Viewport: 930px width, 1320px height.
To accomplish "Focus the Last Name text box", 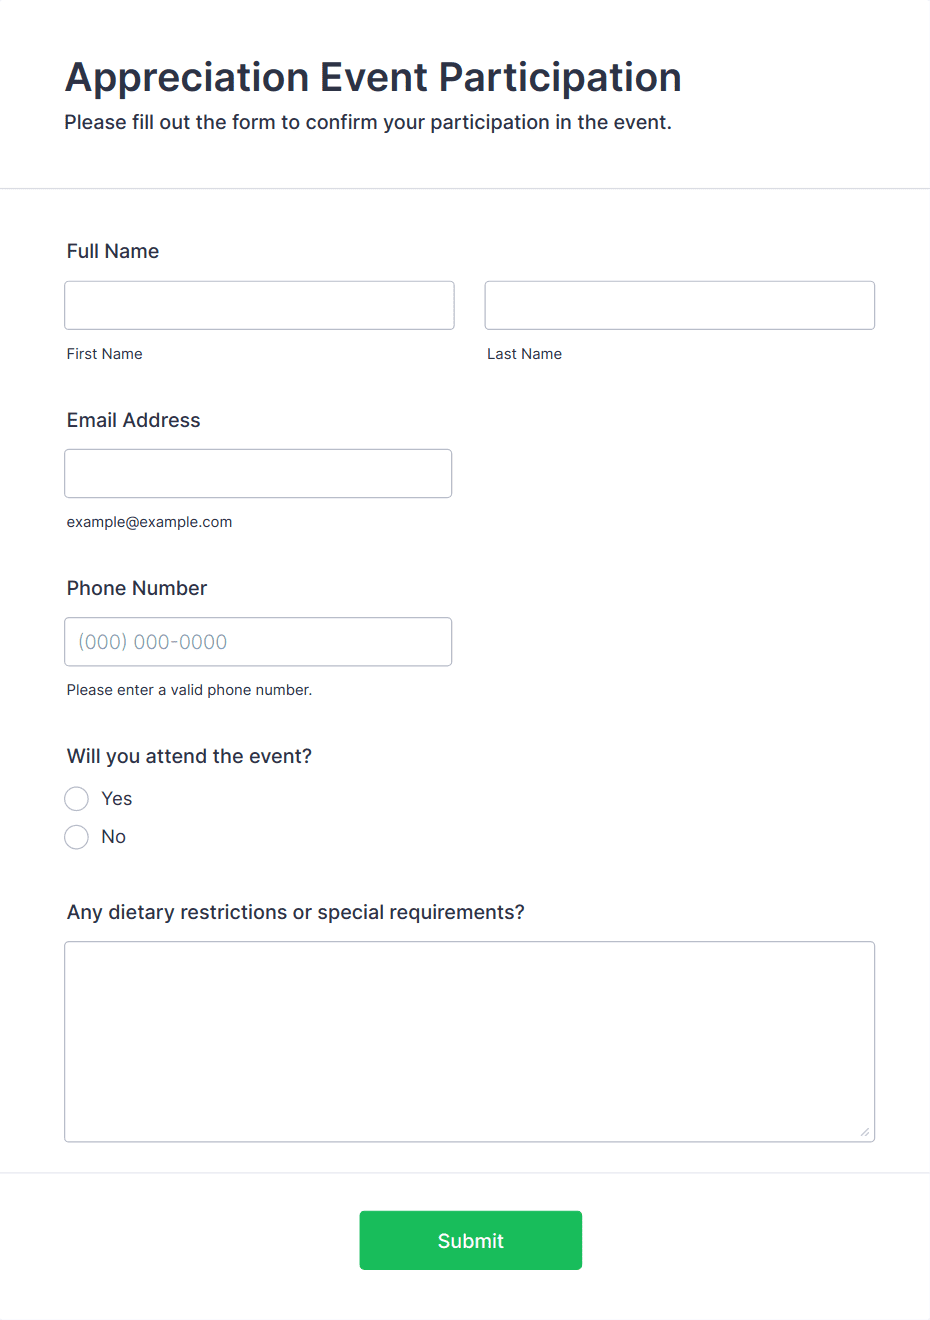I will 679,305.
